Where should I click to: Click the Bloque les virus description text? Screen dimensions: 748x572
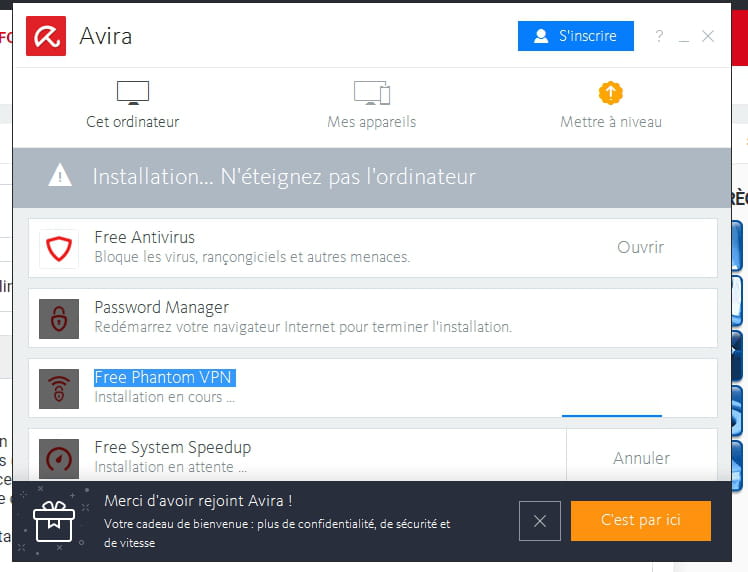point(252,257)
